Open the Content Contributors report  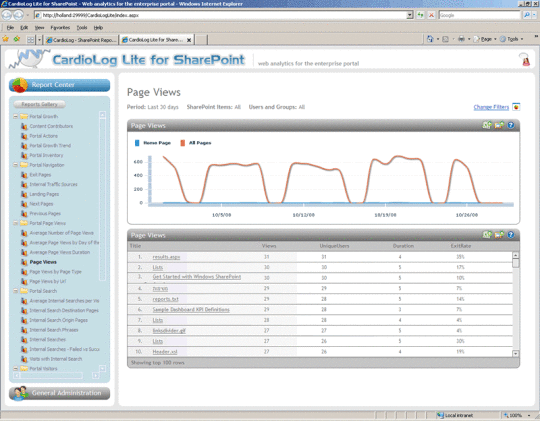coord(51,126)
